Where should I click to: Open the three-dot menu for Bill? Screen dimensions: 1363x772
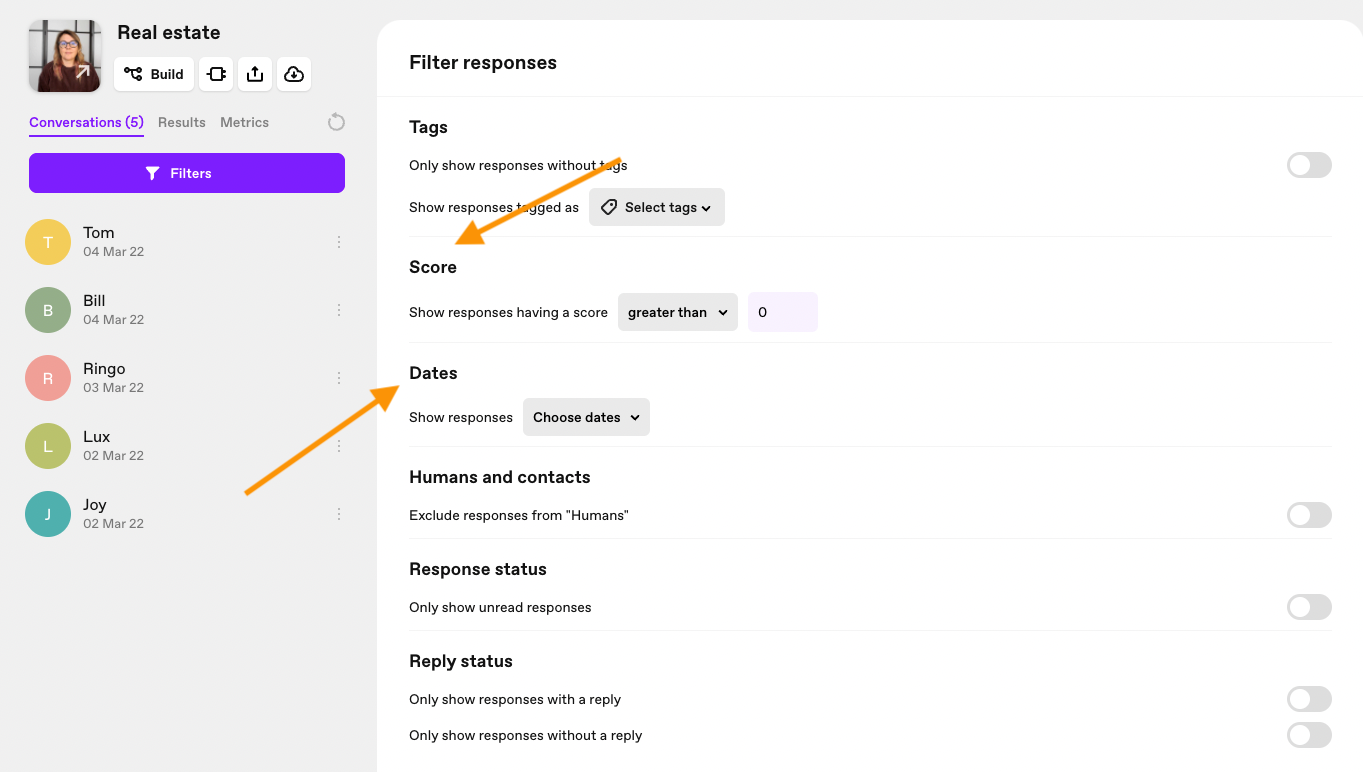(x=339, y=310)
